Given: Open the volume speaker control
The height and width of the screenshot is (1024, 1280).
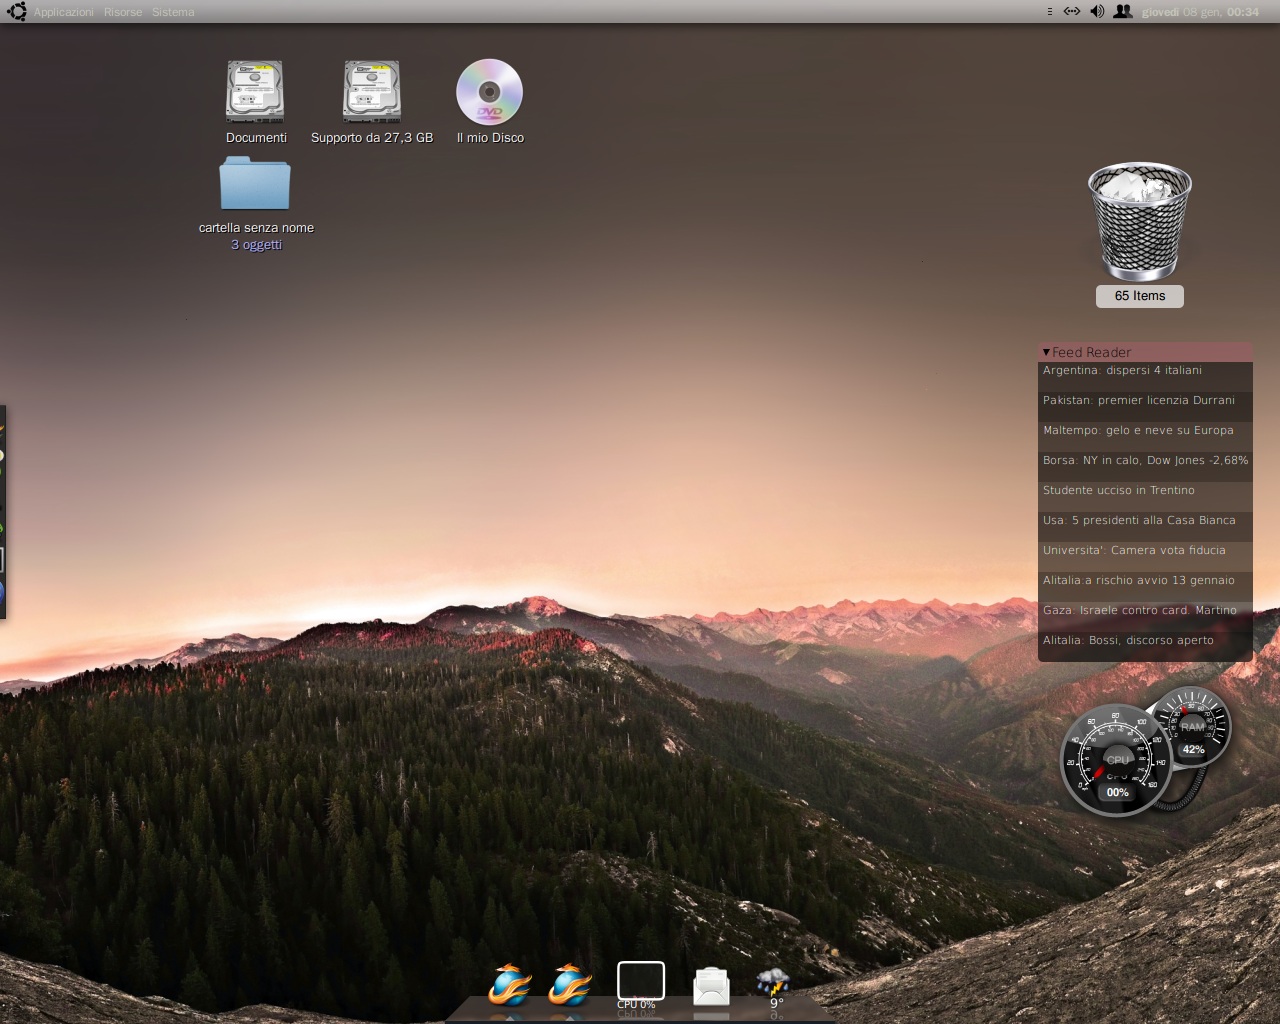Looking at the screenshot, I should click(x=1097, y=12).
